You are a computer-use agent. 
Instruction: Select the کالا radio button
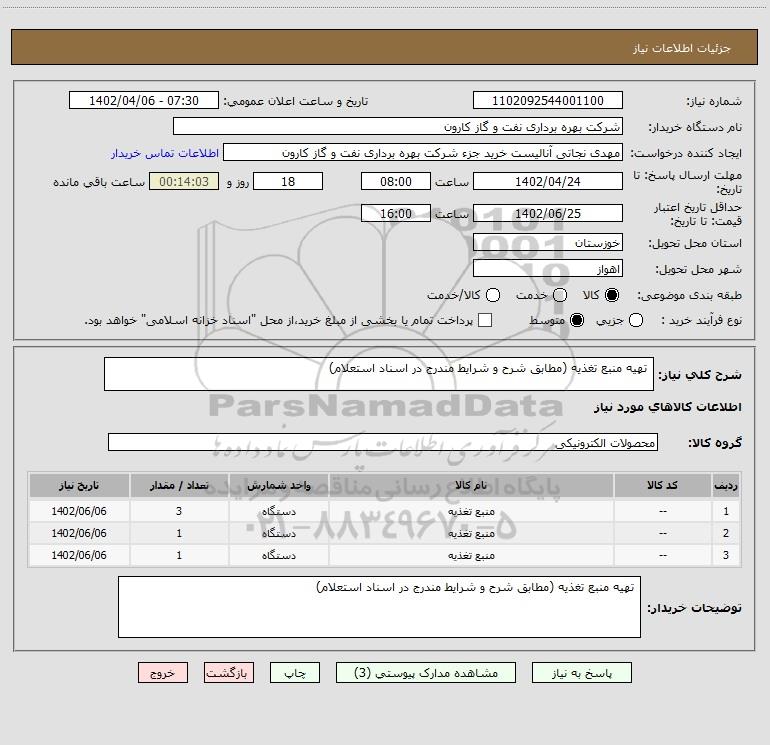tap(612, 295)
